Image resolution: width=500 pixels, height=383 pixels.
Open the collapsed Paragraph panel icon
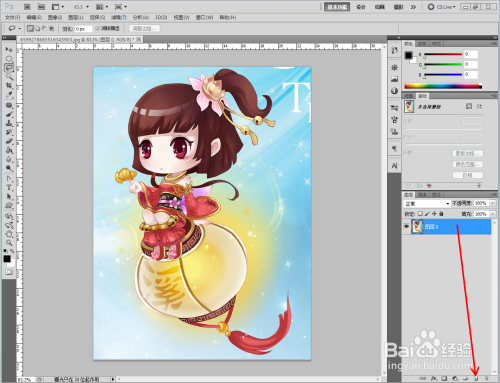[394, 149]
